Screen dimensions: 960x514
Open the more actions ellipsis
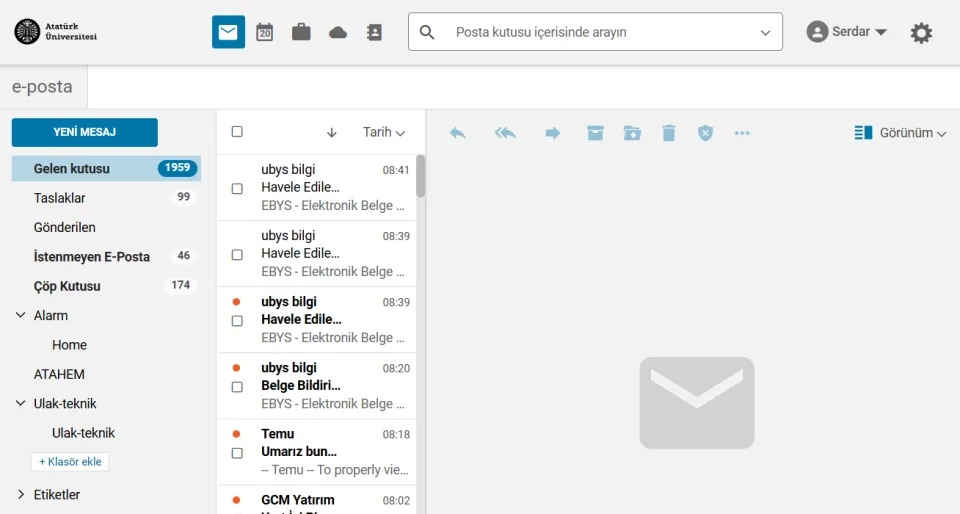742,133
